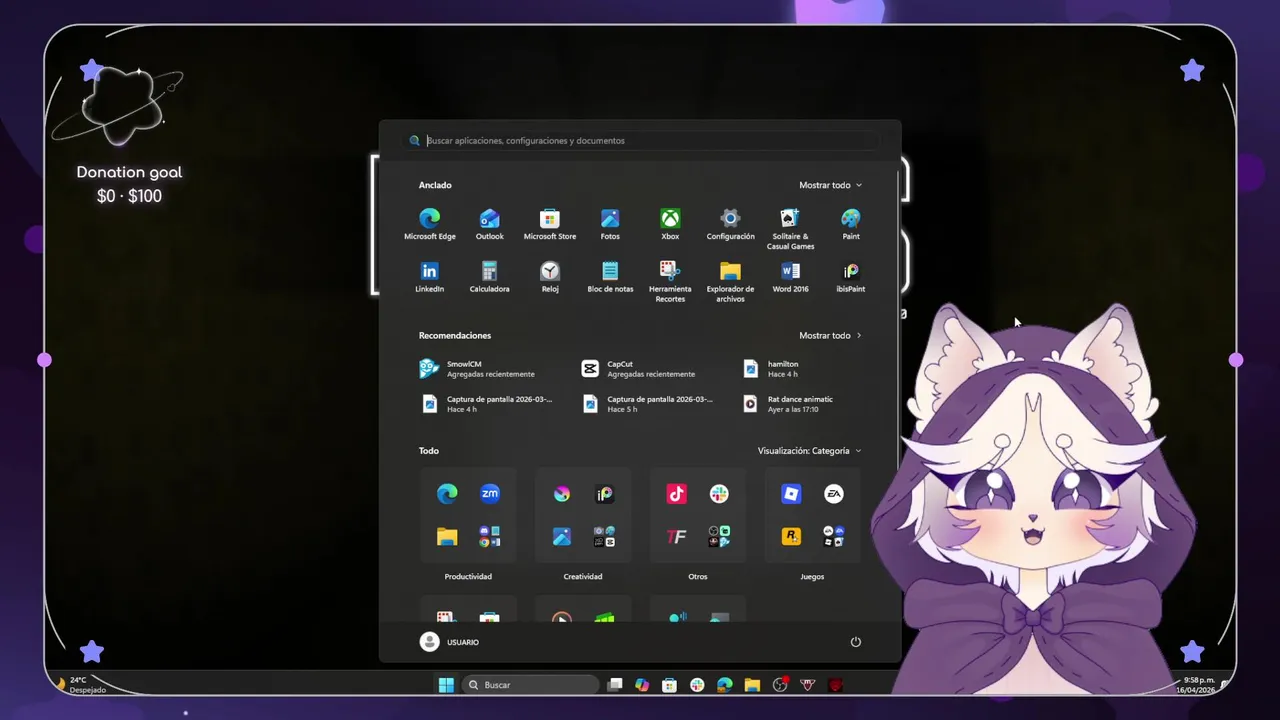Open Edge in the Productividad group
This screenshot has width=1280, height=720.
tap(447, 494)
